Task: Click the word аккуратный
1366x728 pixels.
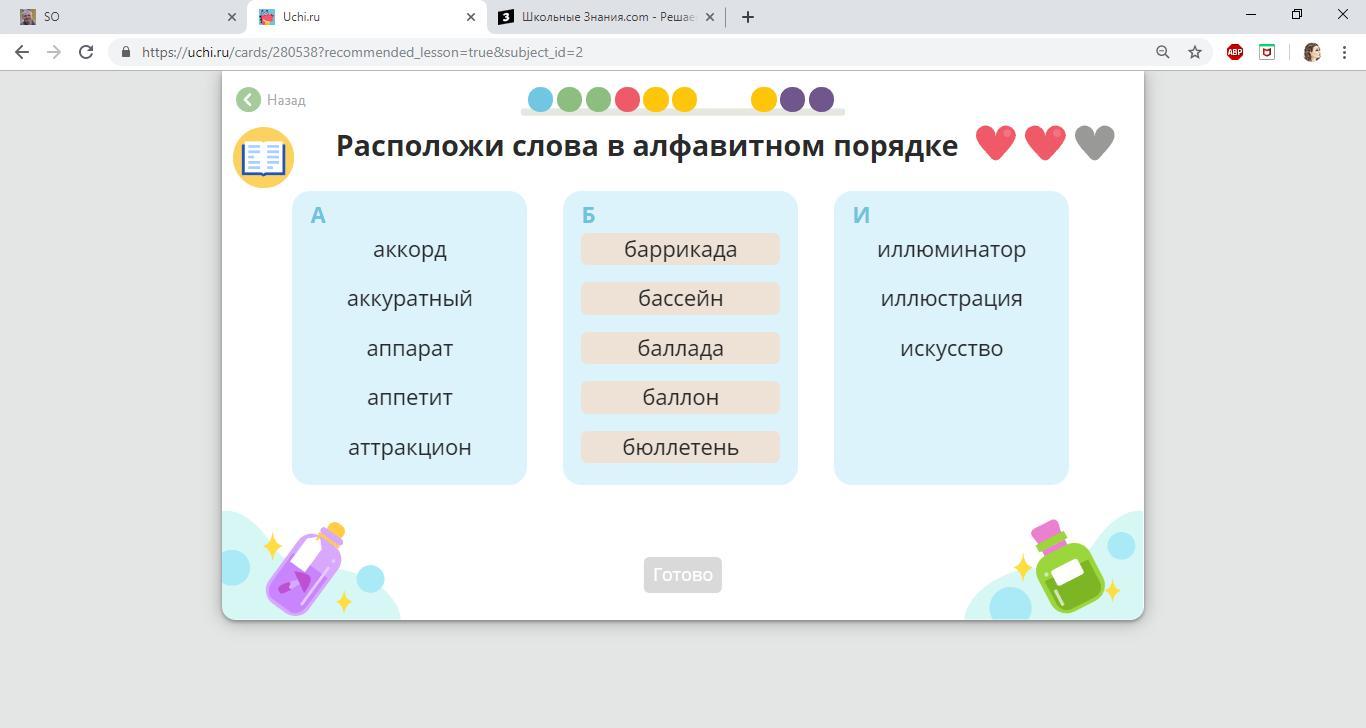Action: [x=410, y=299]
